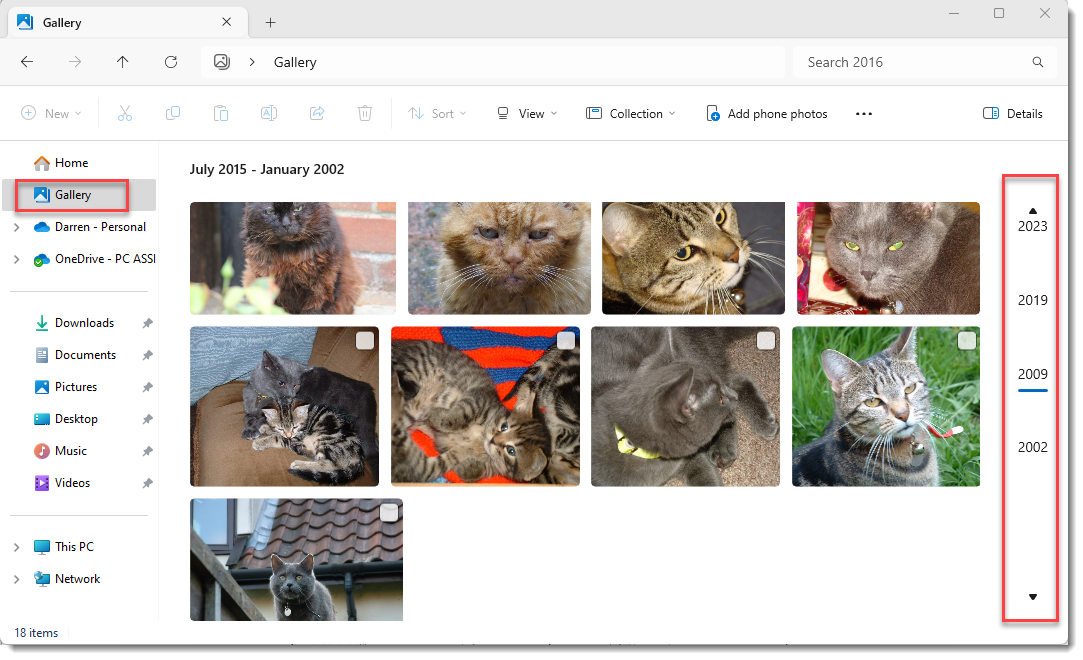
Task: Select the Delete icon
Action: point(365,113)
